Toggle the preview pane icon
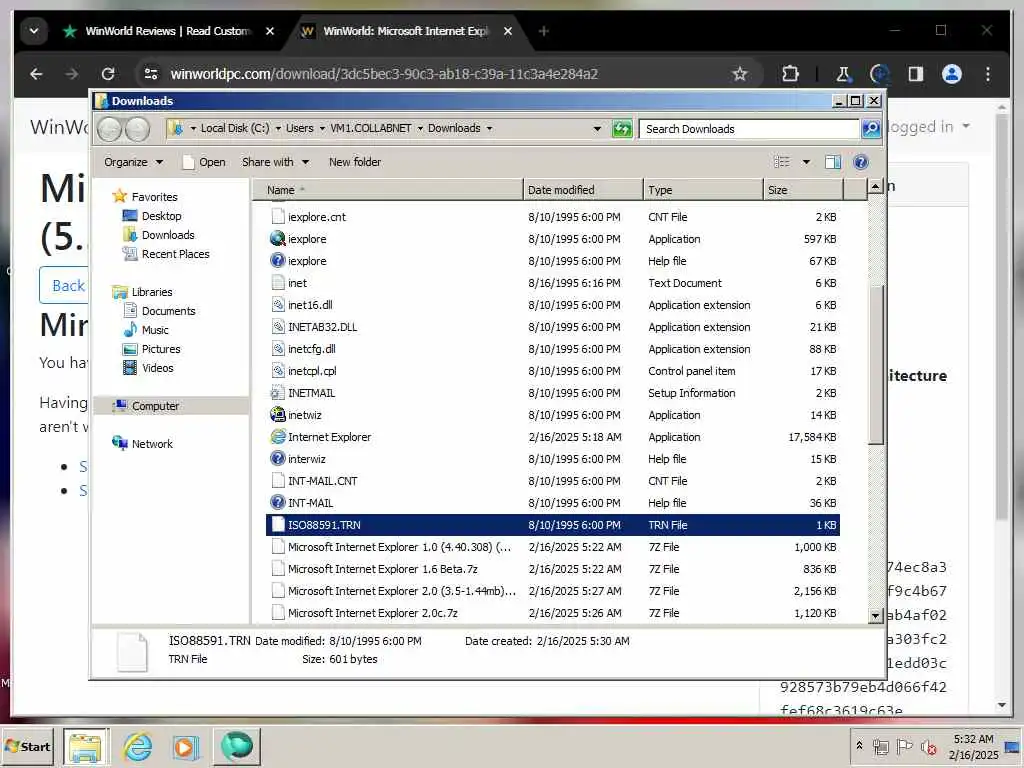1024x768 pixels. click(x=833, y=162)
